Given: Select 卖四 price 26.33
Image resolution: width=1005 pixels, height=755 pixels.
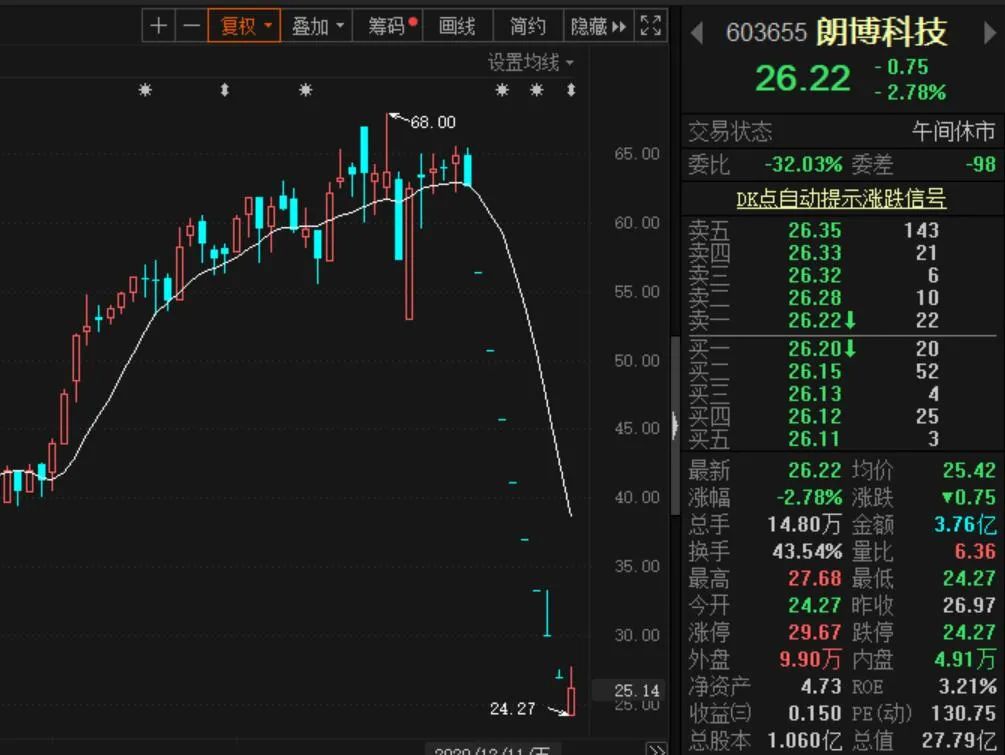Looking at the screenshot, I should pyautogui.click(x=815, y=253).
